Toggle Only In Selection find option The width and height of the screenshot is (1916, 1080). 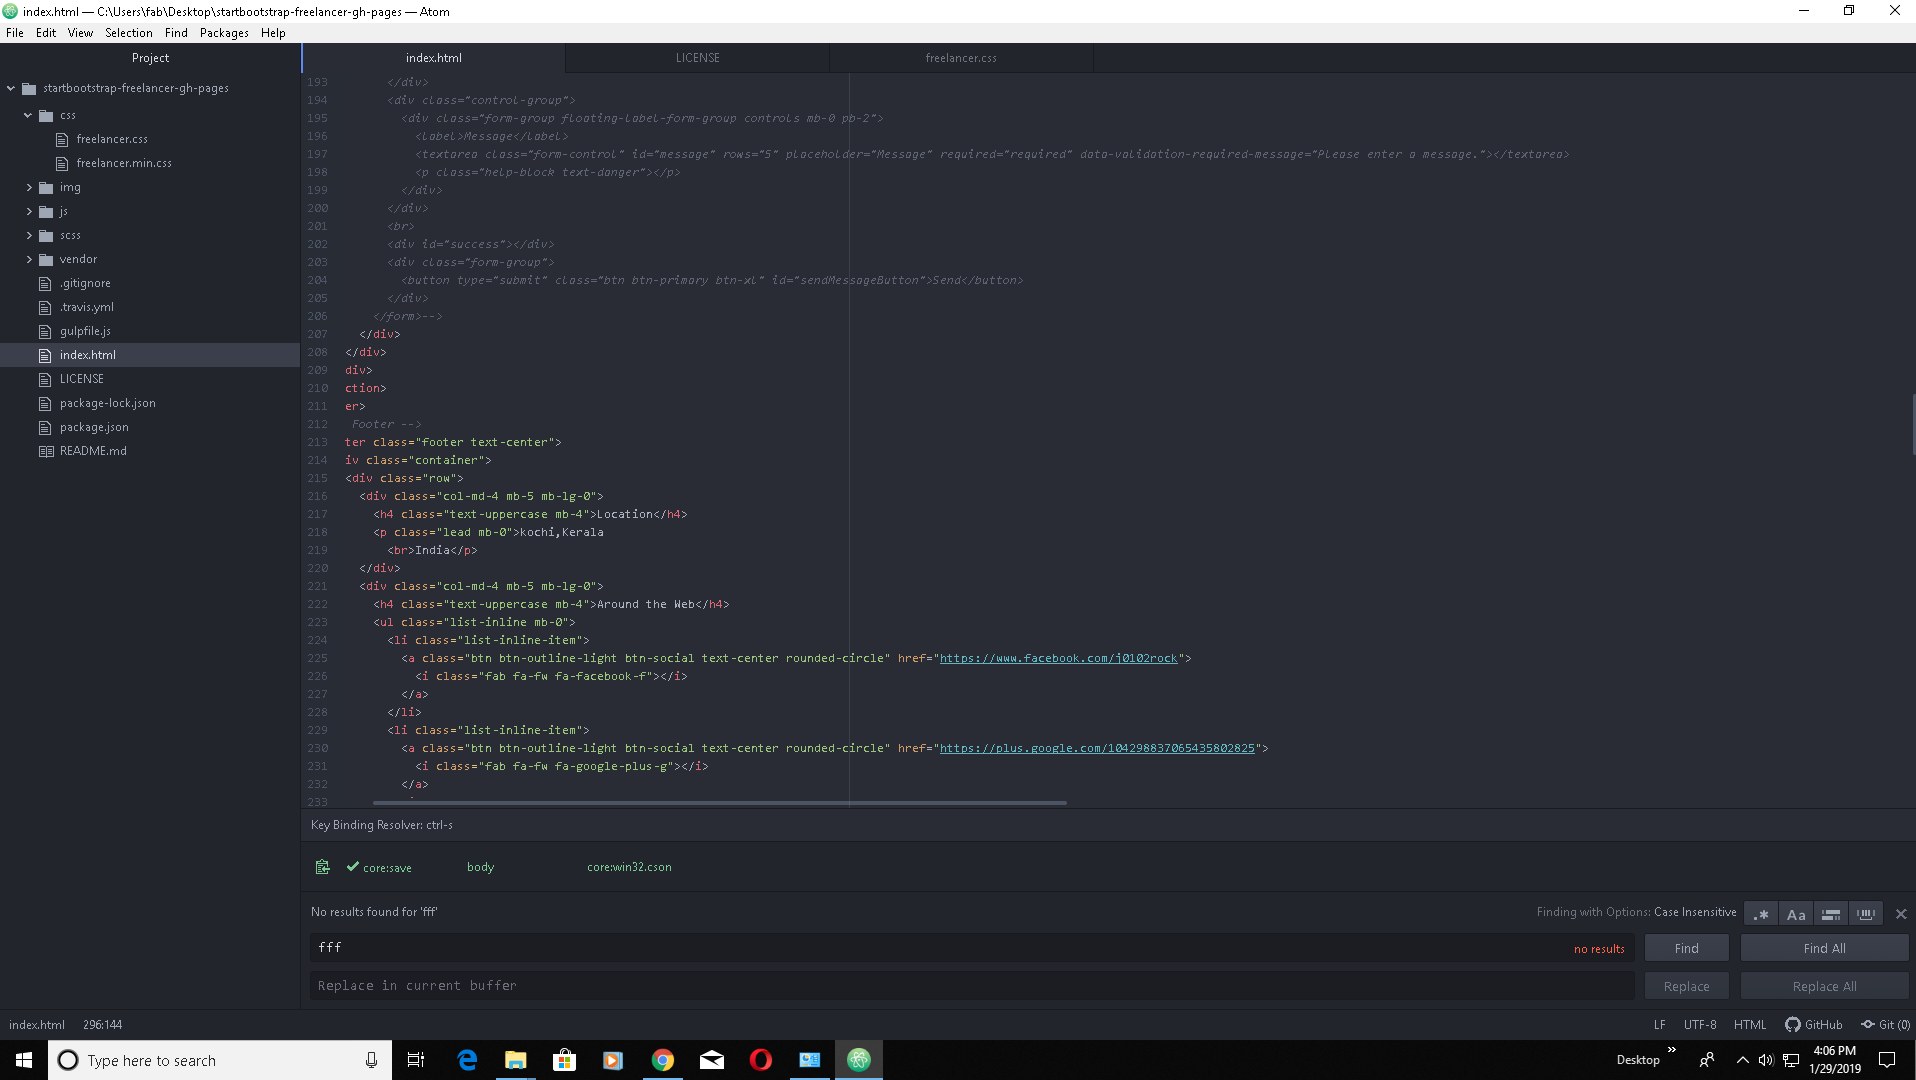click(1831, 914)
